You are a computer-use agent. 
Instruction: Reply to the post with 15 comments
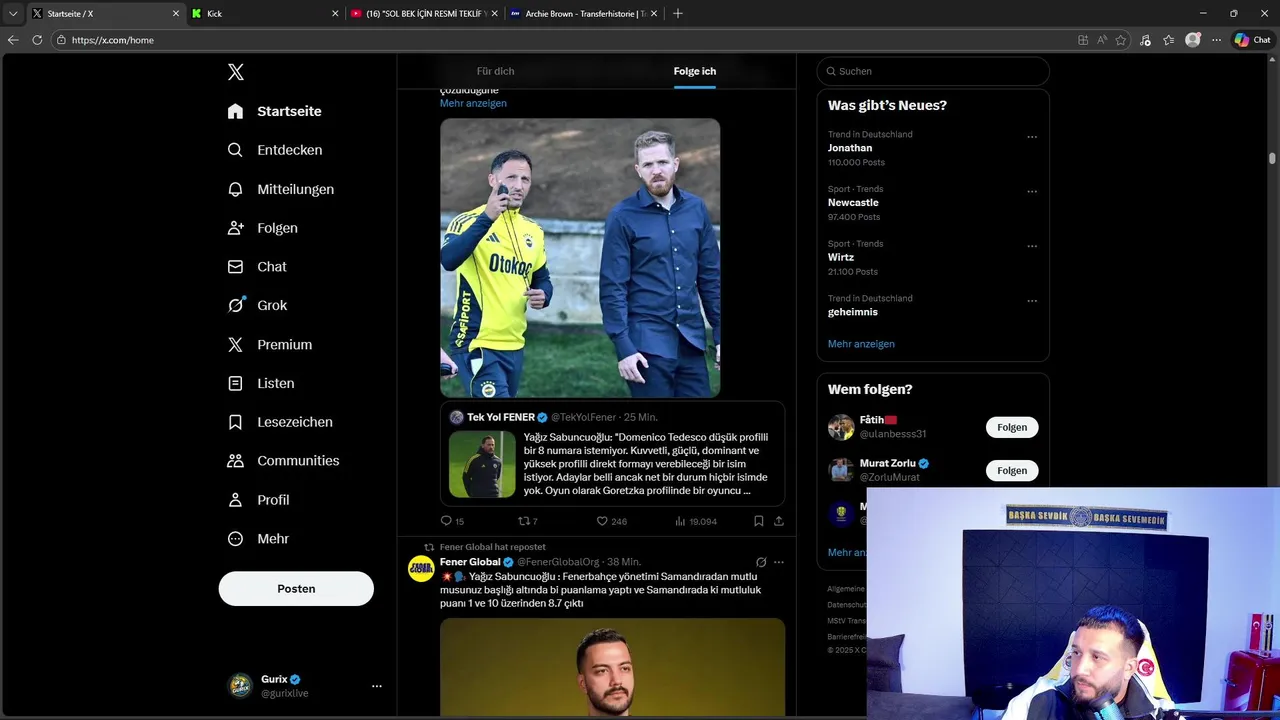(x=452, y=521)
